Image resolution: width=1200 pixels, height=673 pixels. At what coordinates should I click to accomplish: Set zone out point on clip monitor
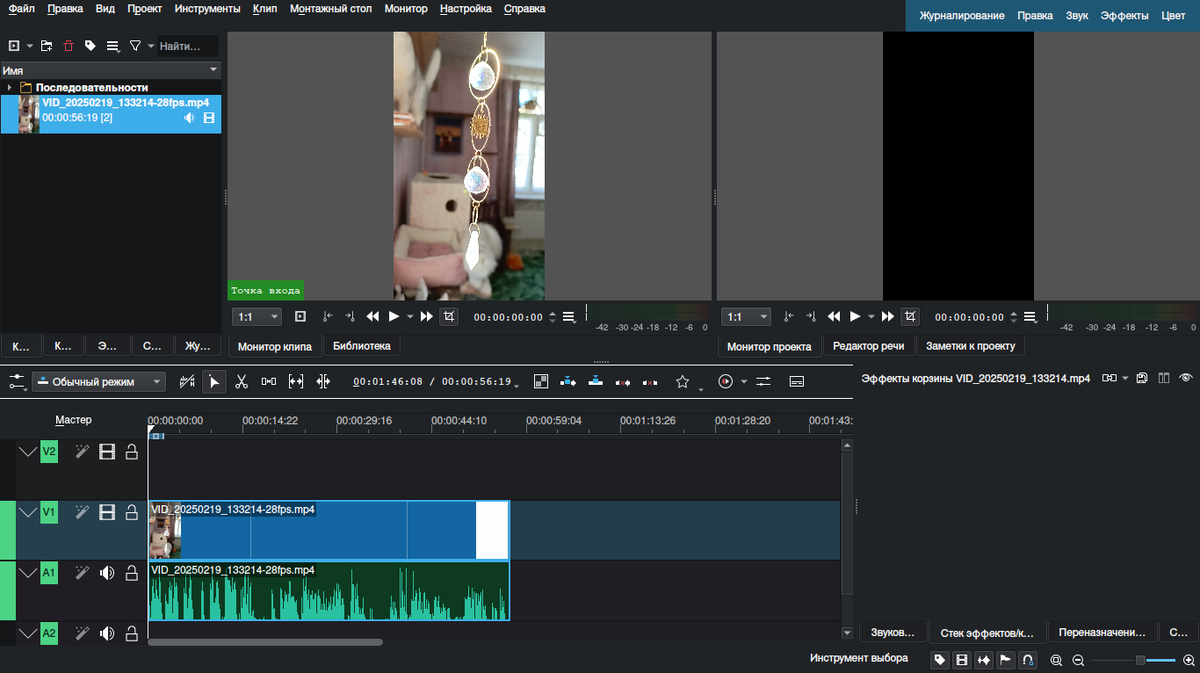click(350, 316)
